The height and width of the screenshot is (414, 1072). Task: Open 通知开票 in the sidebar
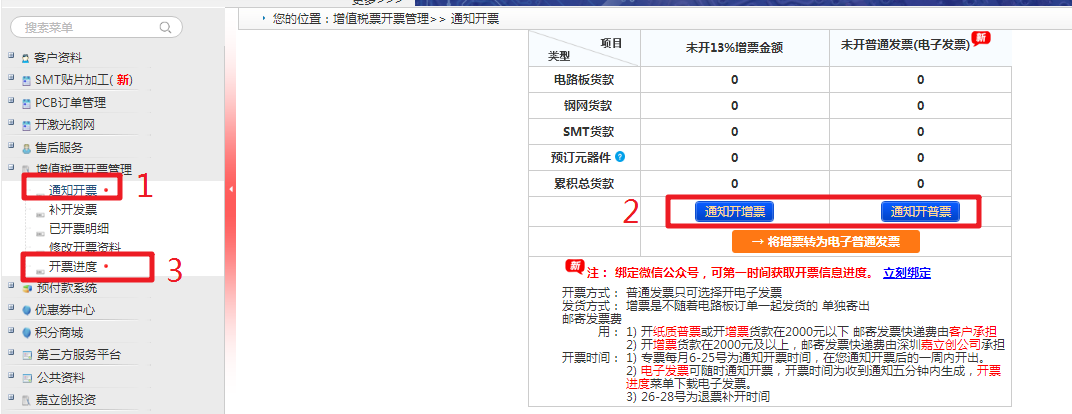73,190
